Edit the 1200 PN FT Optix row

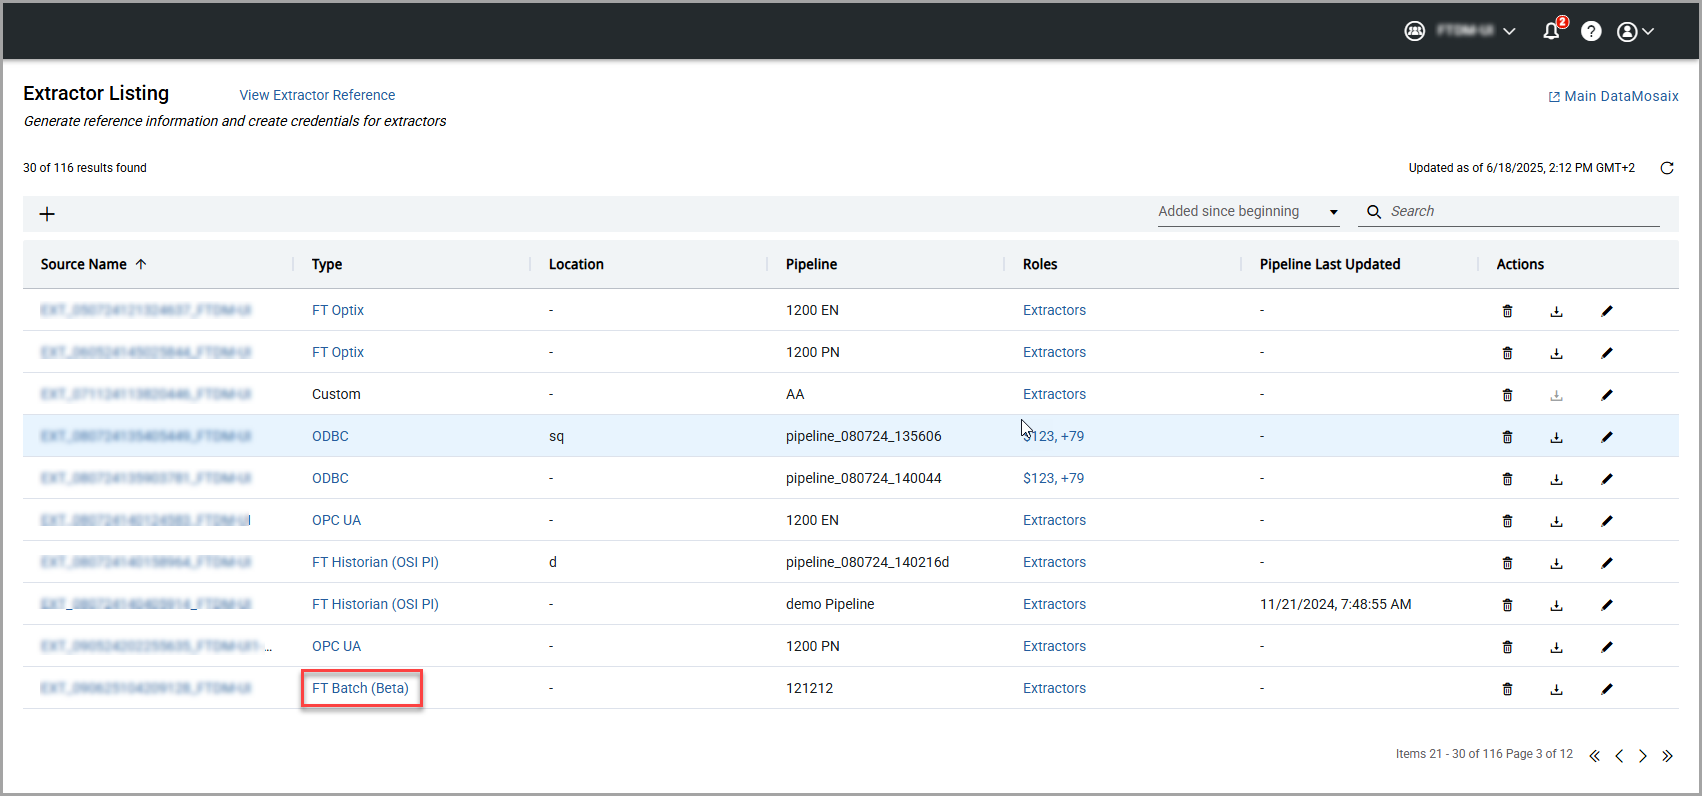[1606, 353]
